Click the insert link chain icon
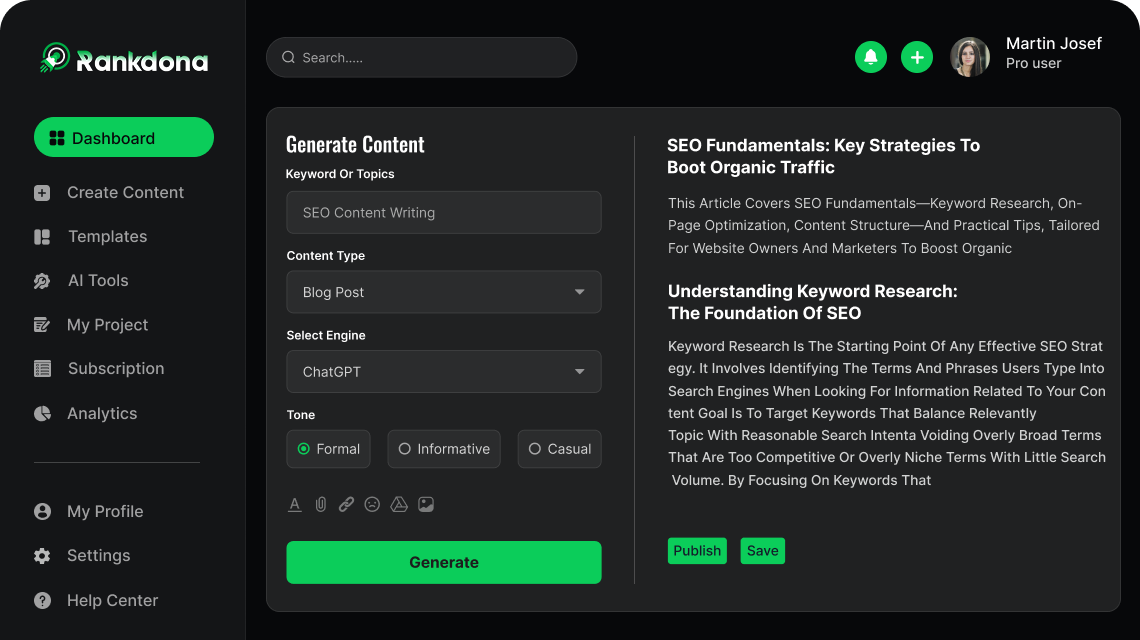 pos(346,505)
